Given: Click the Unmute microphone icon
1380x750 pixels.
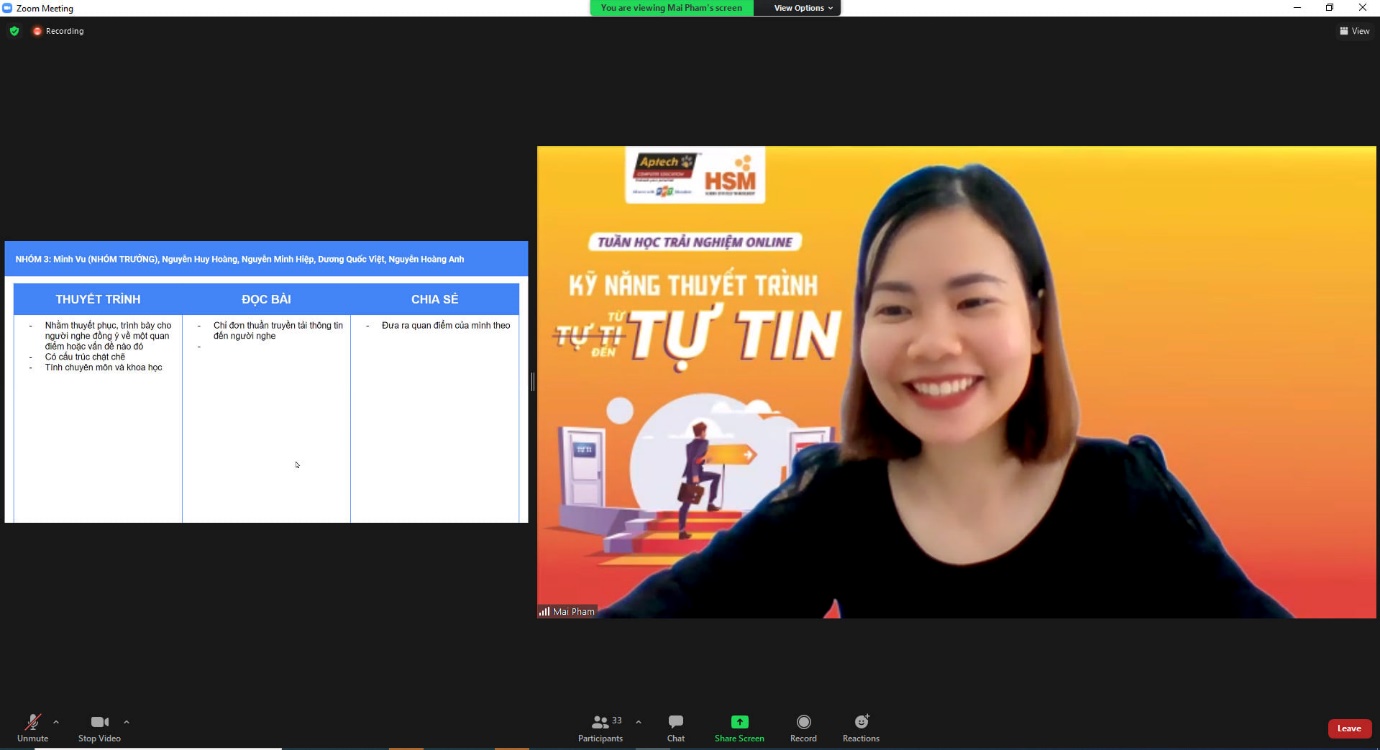Looking at the screenshot, I should coord(32,722).
